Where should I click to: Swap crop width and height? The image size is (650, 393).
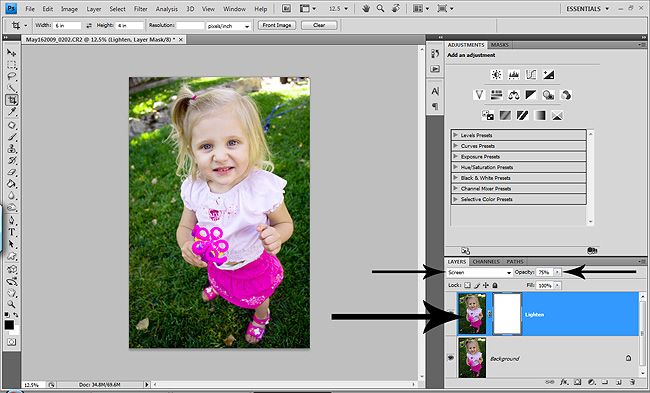(89, 25)
